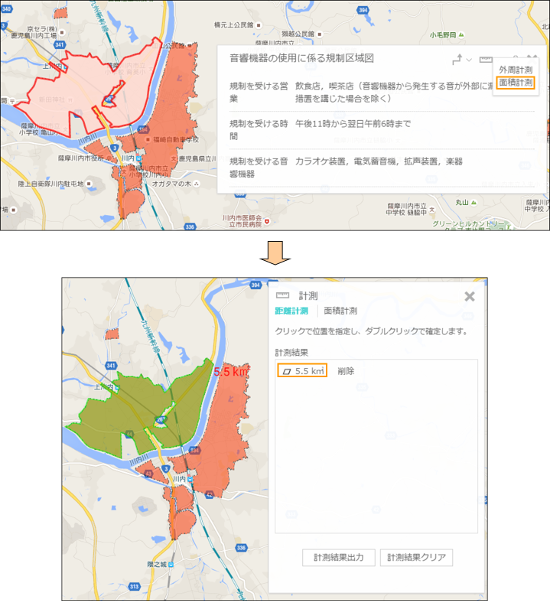Click the 川内 station icon on the upper map
This screenshot has height=601, width=550.
(x=138, y=158)
